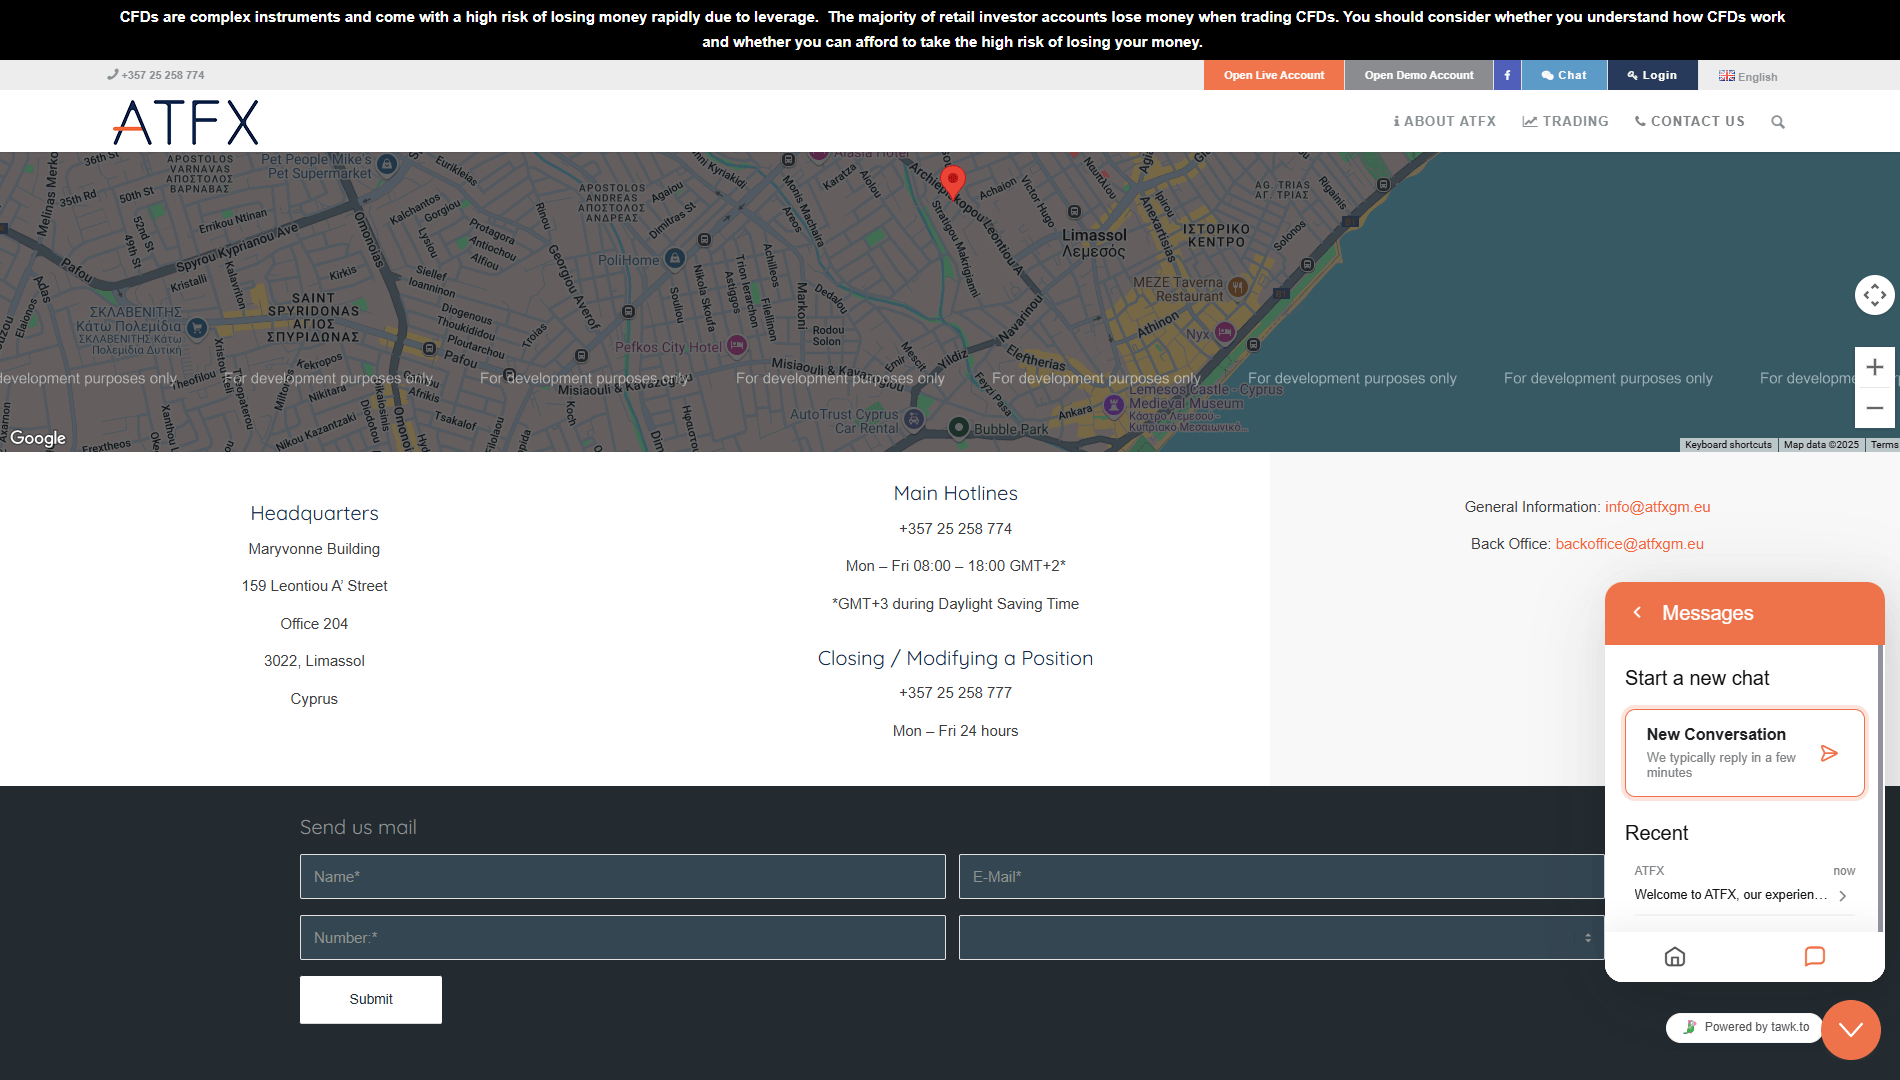Expand recent chat with chevron arrow
The width and height of the screenshot is (1900, 1080).
pos(1842,896)
